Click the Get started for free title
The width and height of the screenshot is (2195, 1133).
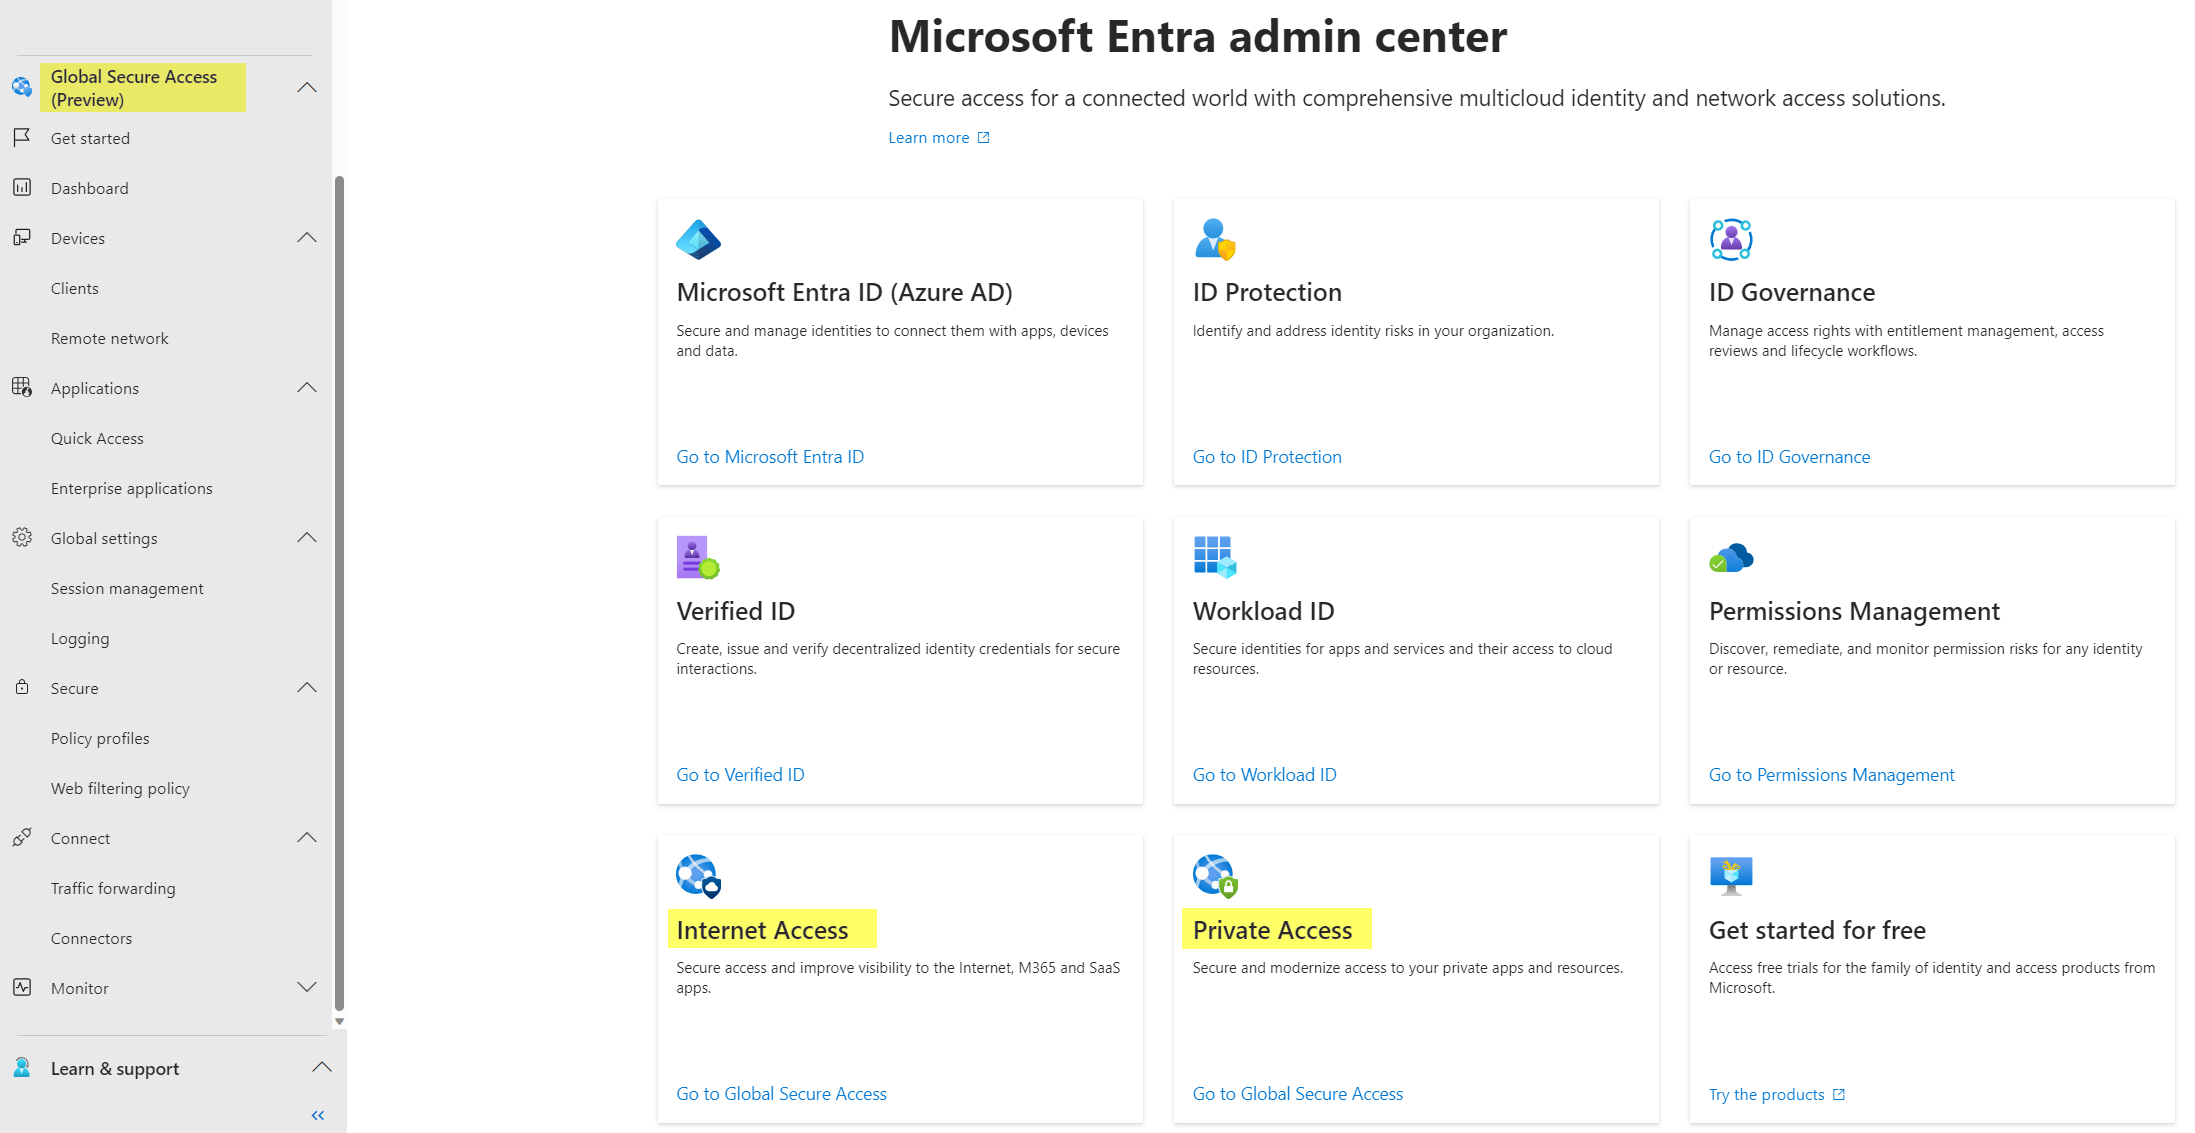tap(1817, 930)
